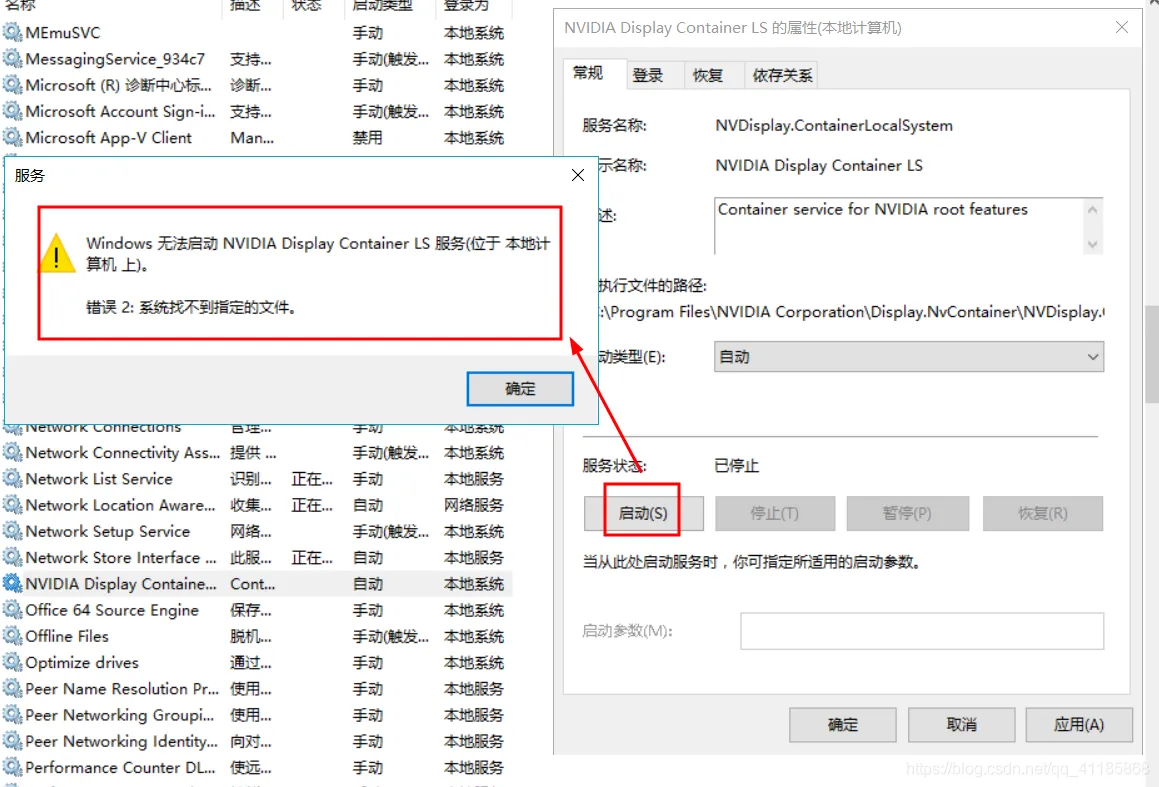Click 网络服务 logon for Network Location Awareness
The height and width of the screenshot is (787, 1159).
[474, 505]
